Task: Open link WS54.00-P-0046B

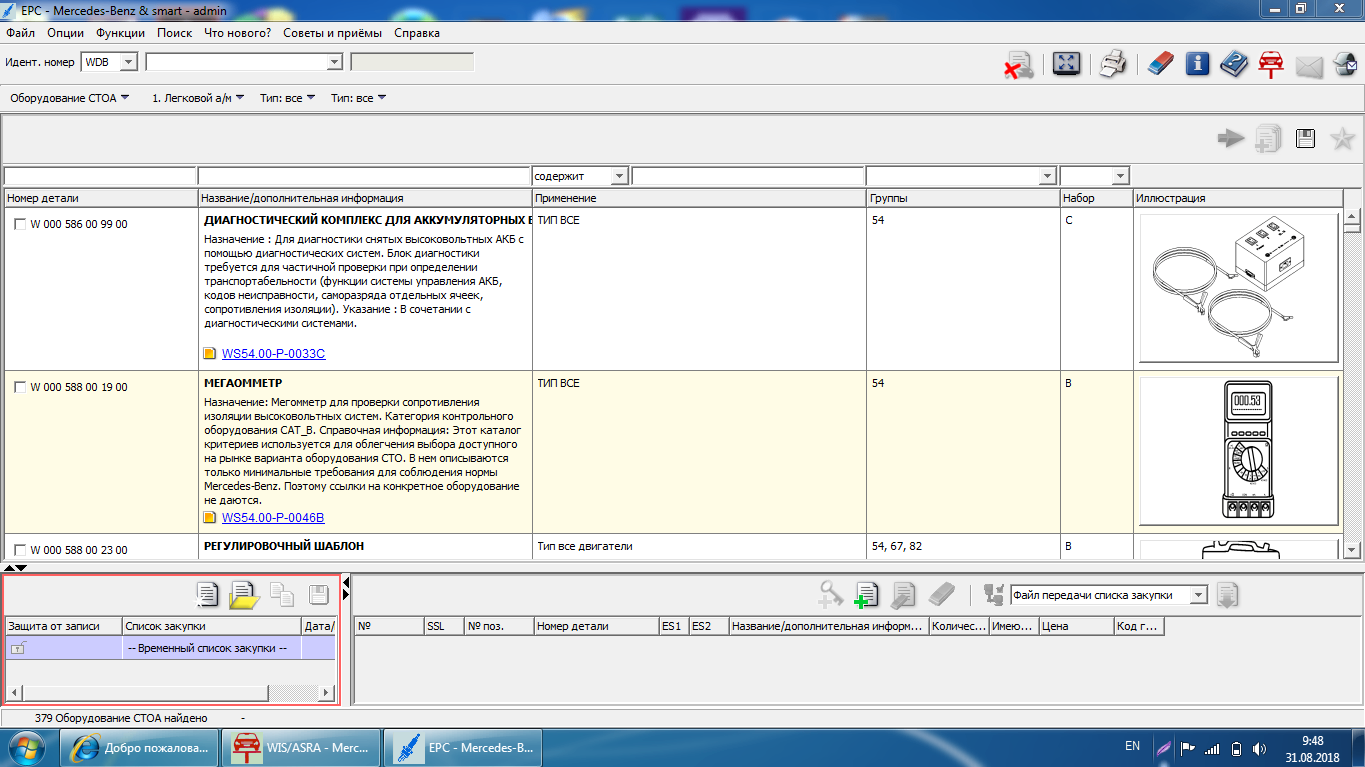Action: pyautogui.click(x=273, y=517)
